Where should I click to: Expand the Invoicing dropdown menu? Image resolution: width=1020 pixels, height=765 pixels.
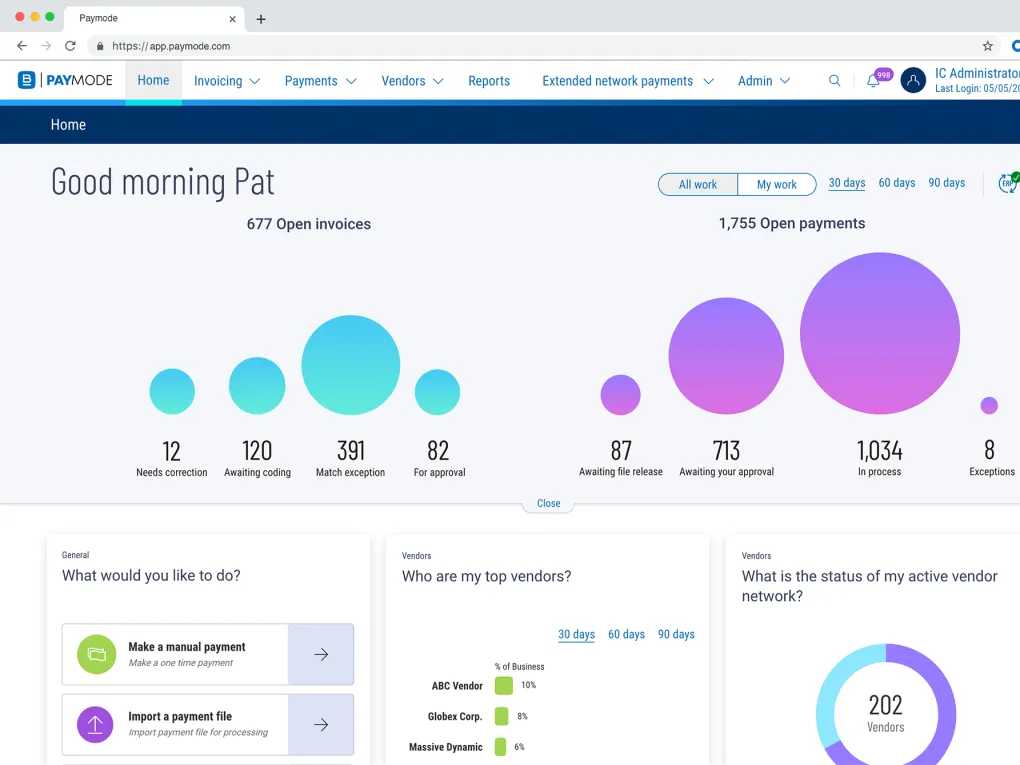[x=226, y=81]
